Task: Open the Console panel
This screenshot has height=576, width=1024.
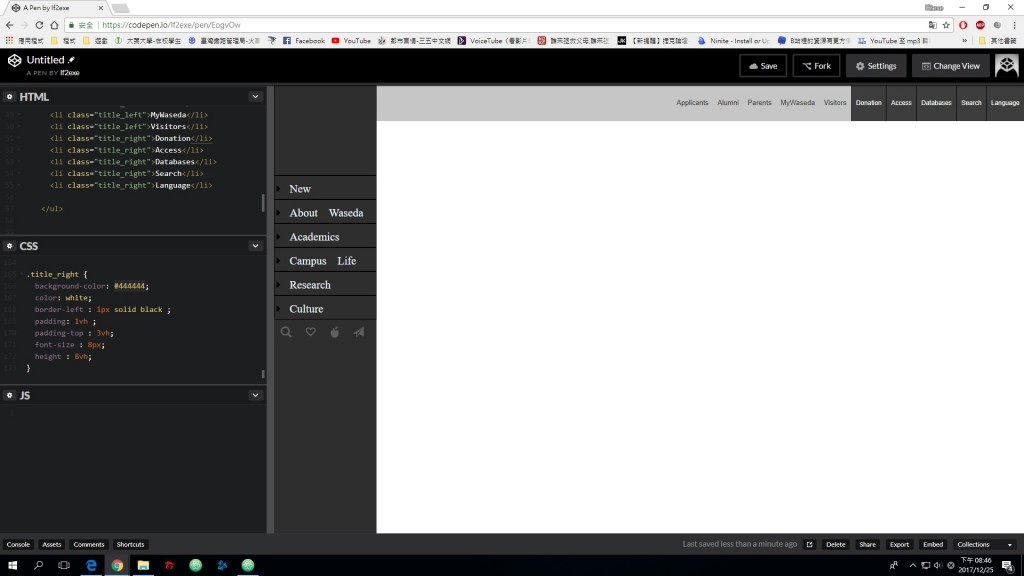Action: 18,544
